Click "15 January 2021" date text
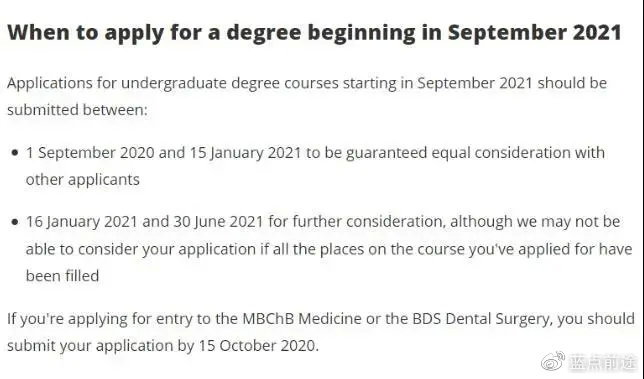 coord(245,153)
